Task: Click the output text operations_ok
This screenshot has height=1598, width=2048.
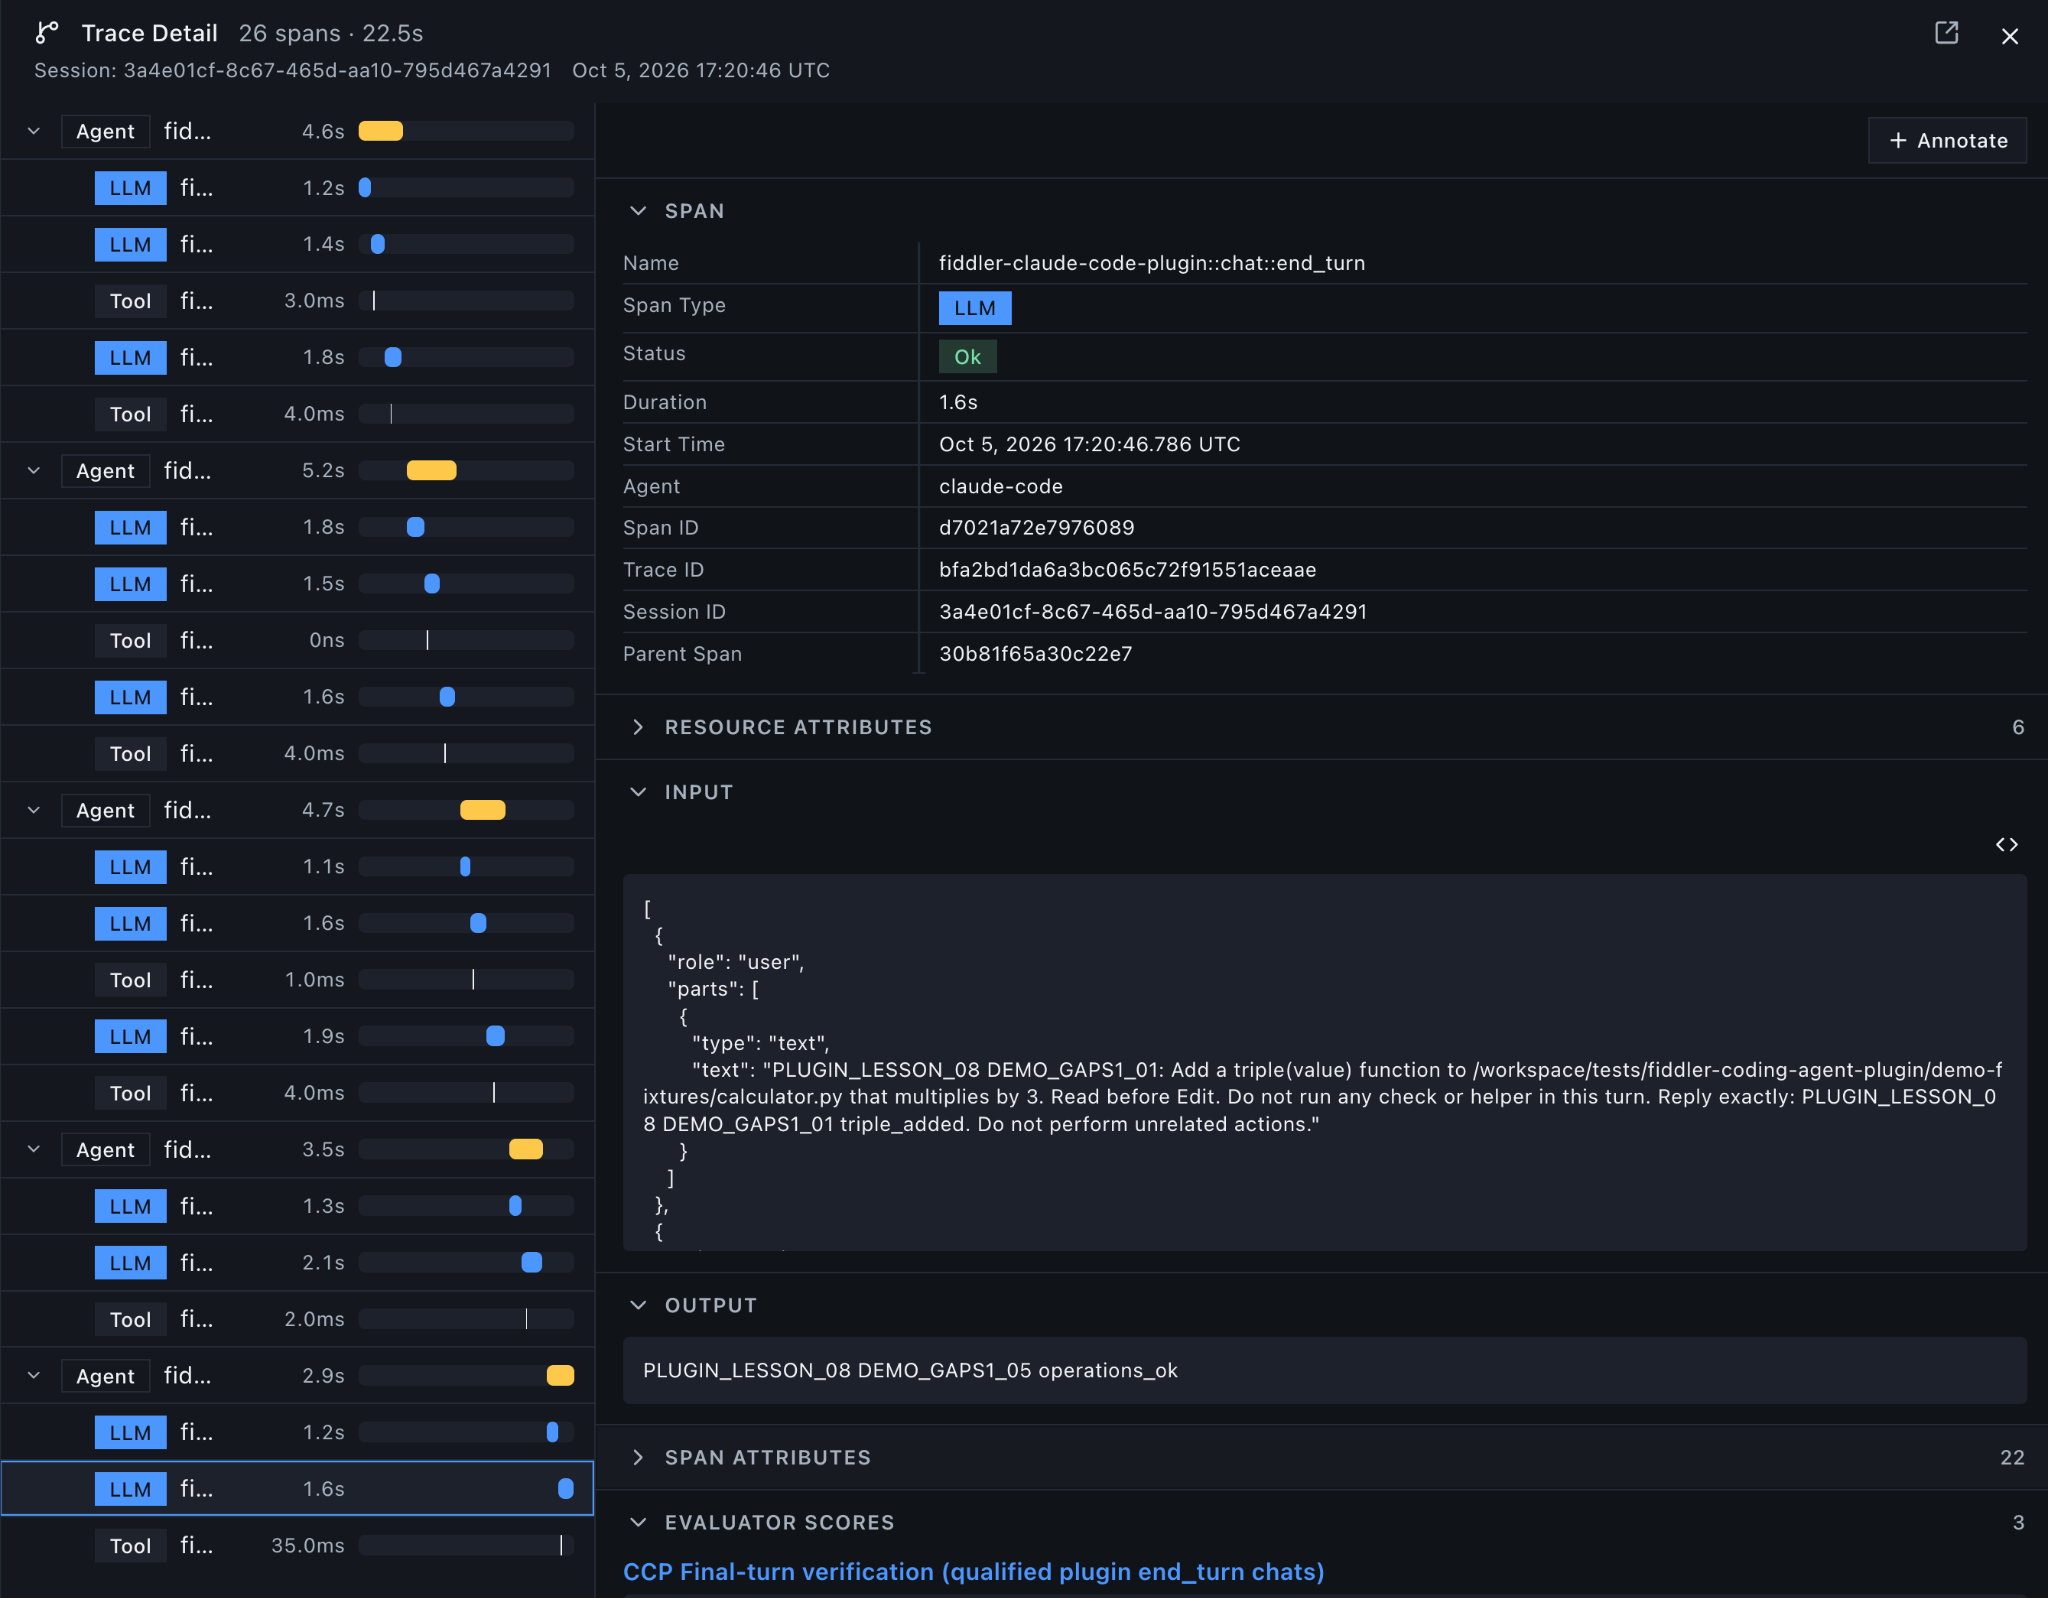Action: click(1107, 1370)
